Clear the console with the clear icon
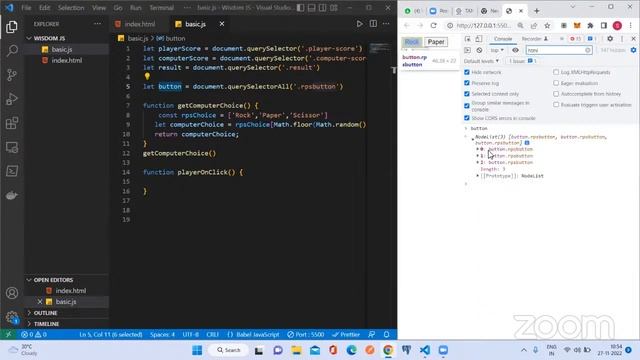 pos(479,50)
